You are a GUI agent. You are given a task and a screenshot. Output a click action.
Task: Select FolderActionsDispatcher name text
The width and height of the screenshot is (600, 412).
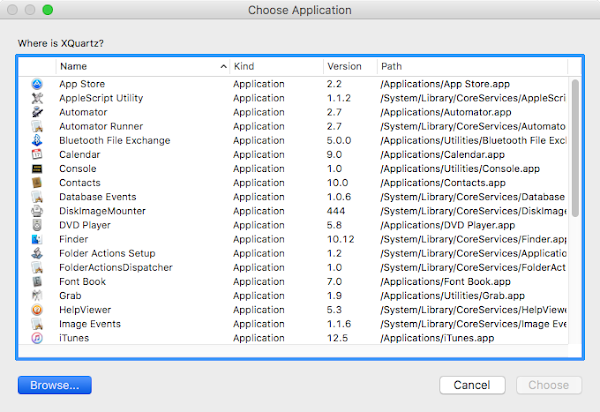tap(116, 267)
